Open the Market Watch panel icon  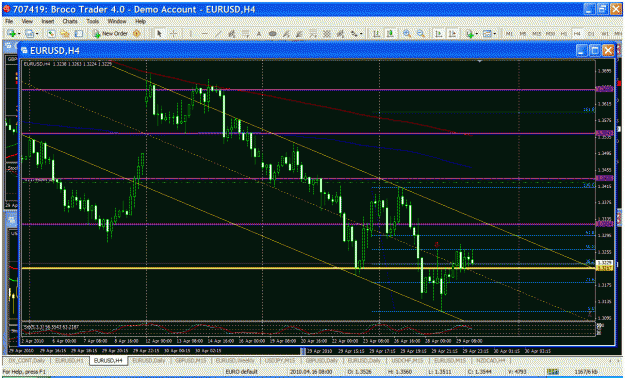pos(51,34)
